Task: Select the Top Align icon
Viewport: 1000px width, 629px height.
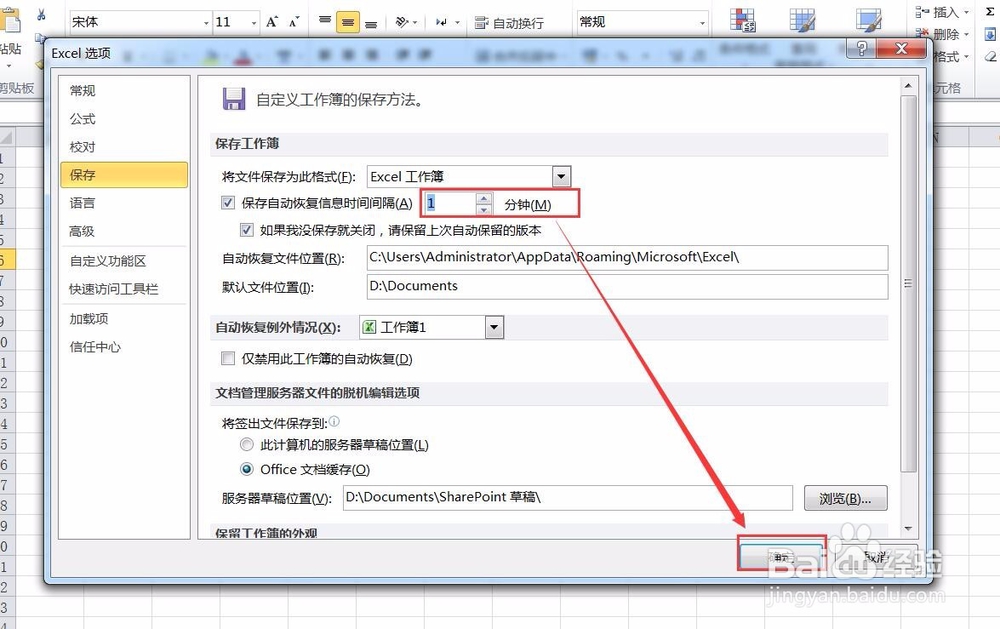Action: tap(325, 22)
